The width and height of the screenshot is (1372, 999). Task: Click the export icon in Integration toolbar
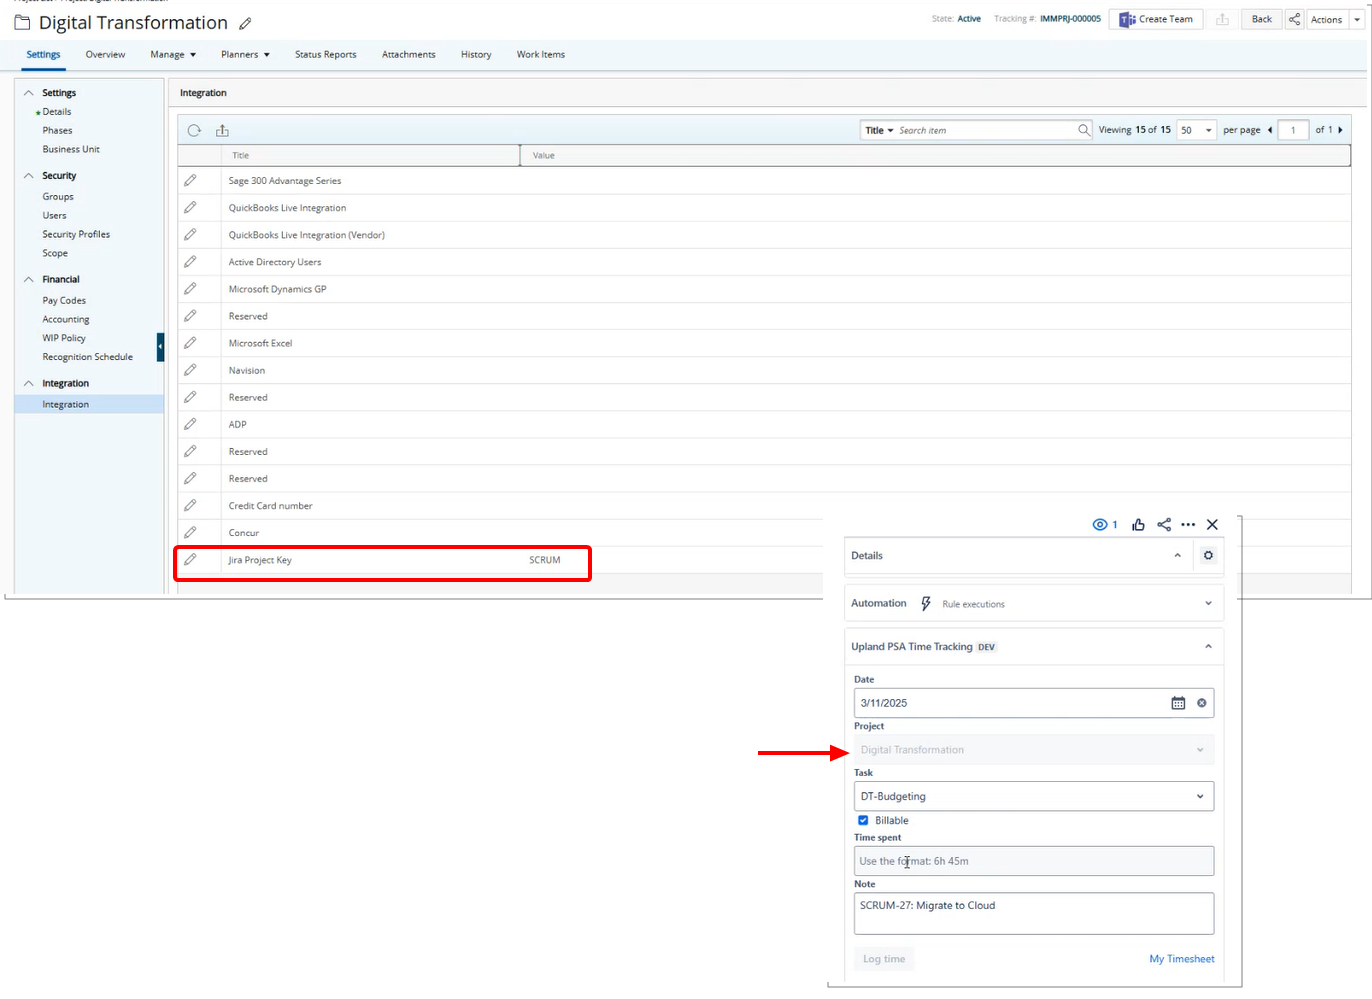222,130
